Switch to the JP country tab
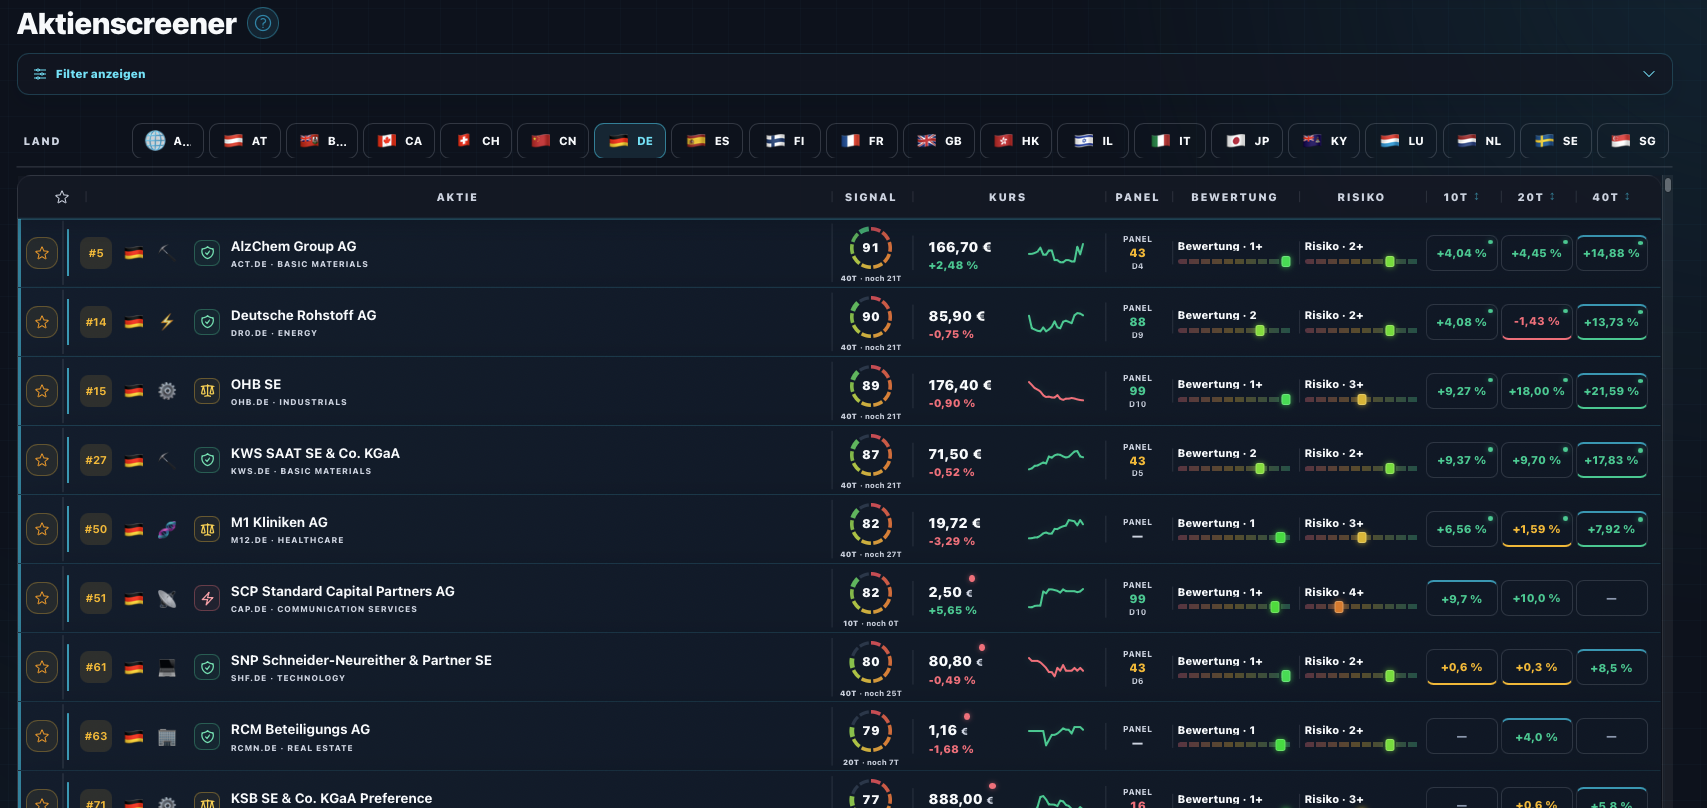 (x=1247, y=141)
